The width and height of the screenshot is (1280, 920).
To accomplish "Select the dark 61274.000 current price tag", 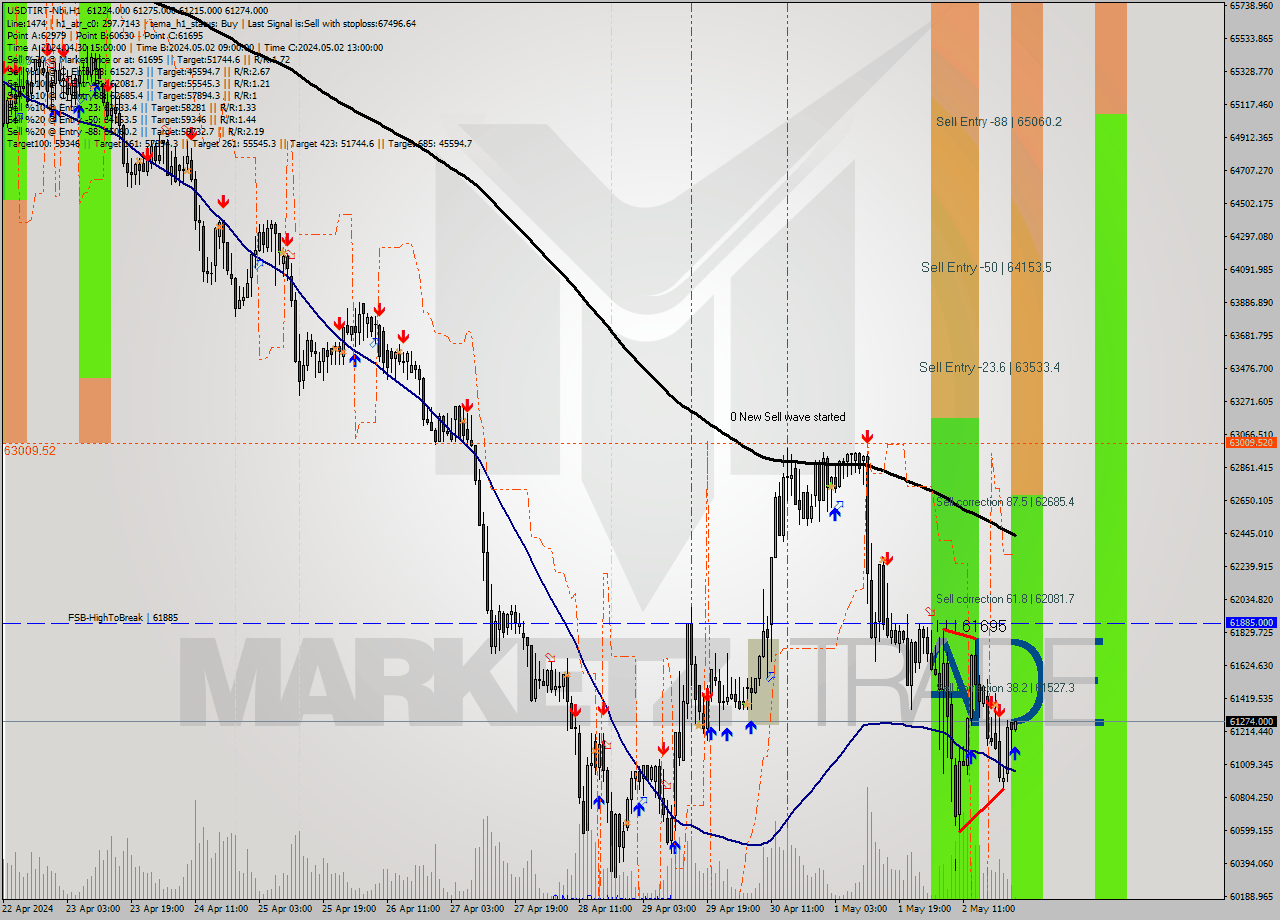I will coord(1250,721).
